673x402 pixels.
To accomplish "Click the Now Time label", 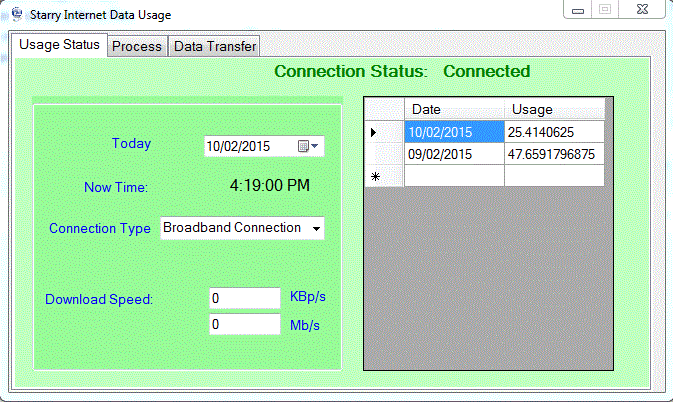I will click(x=116, y=187).
